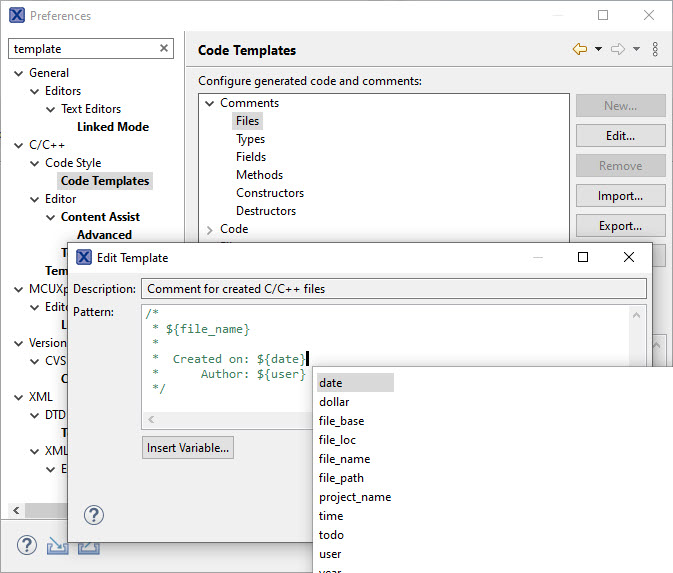Click the Preferences help question mark icon

27,546
